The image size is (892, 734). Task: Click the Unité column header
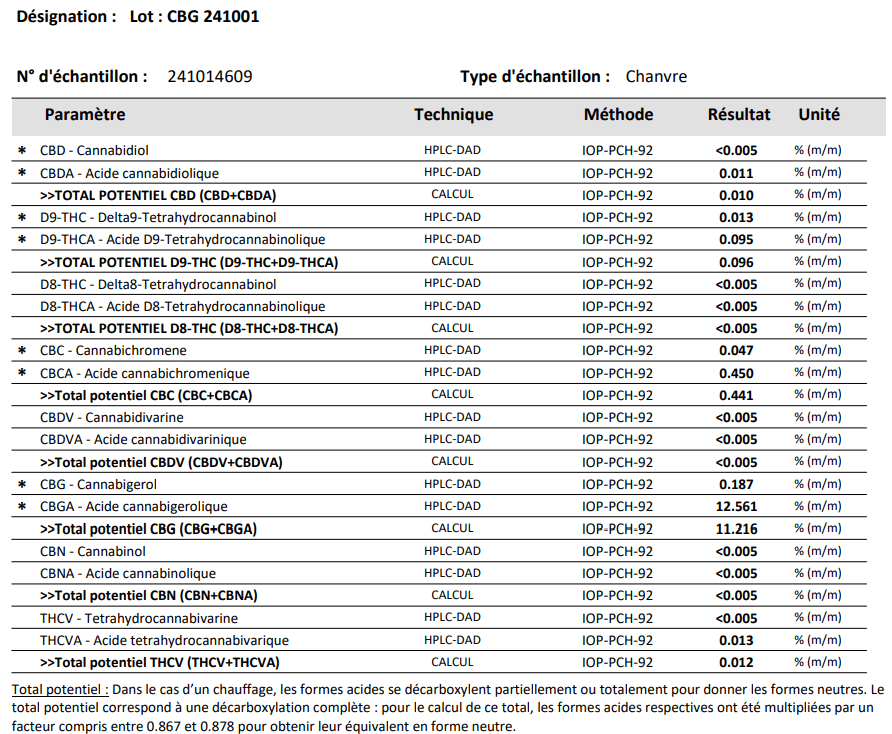tap(818, 115)
